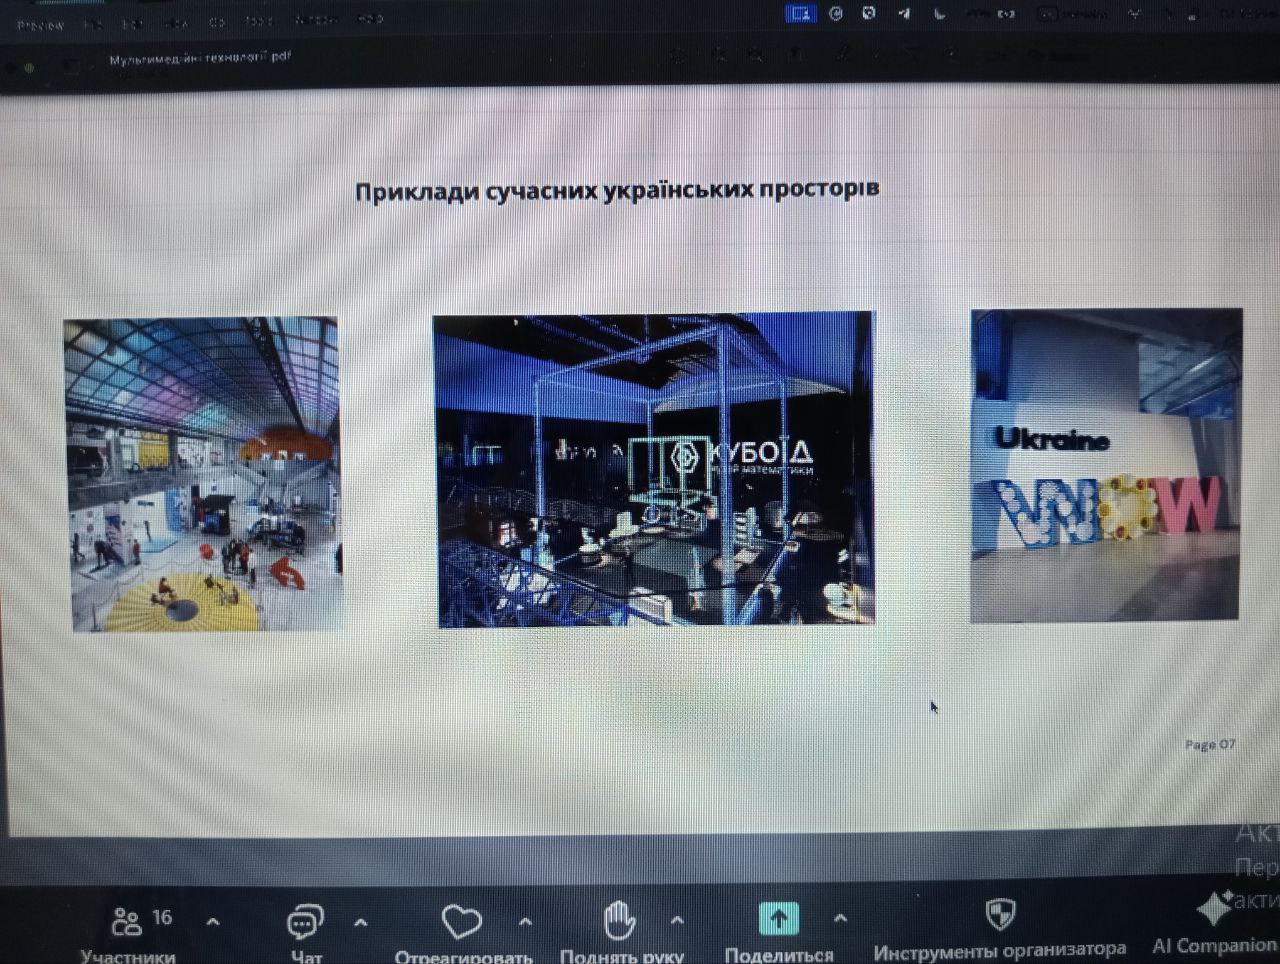
Task: Expand the arrow next to Поделиться
Action: [840, 918]
